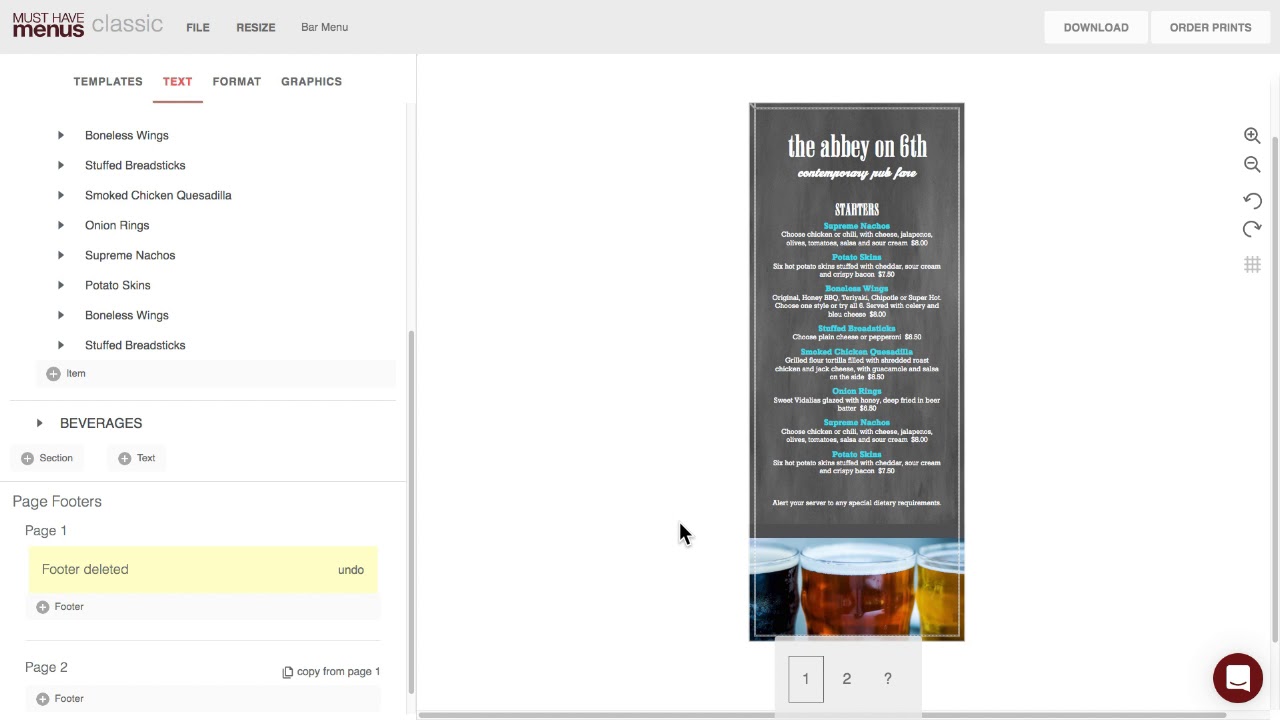Click the beer glasses photo on the menu
Image resolution: width=1280 pixels, height=720 pixels.
tap(857, 589)
